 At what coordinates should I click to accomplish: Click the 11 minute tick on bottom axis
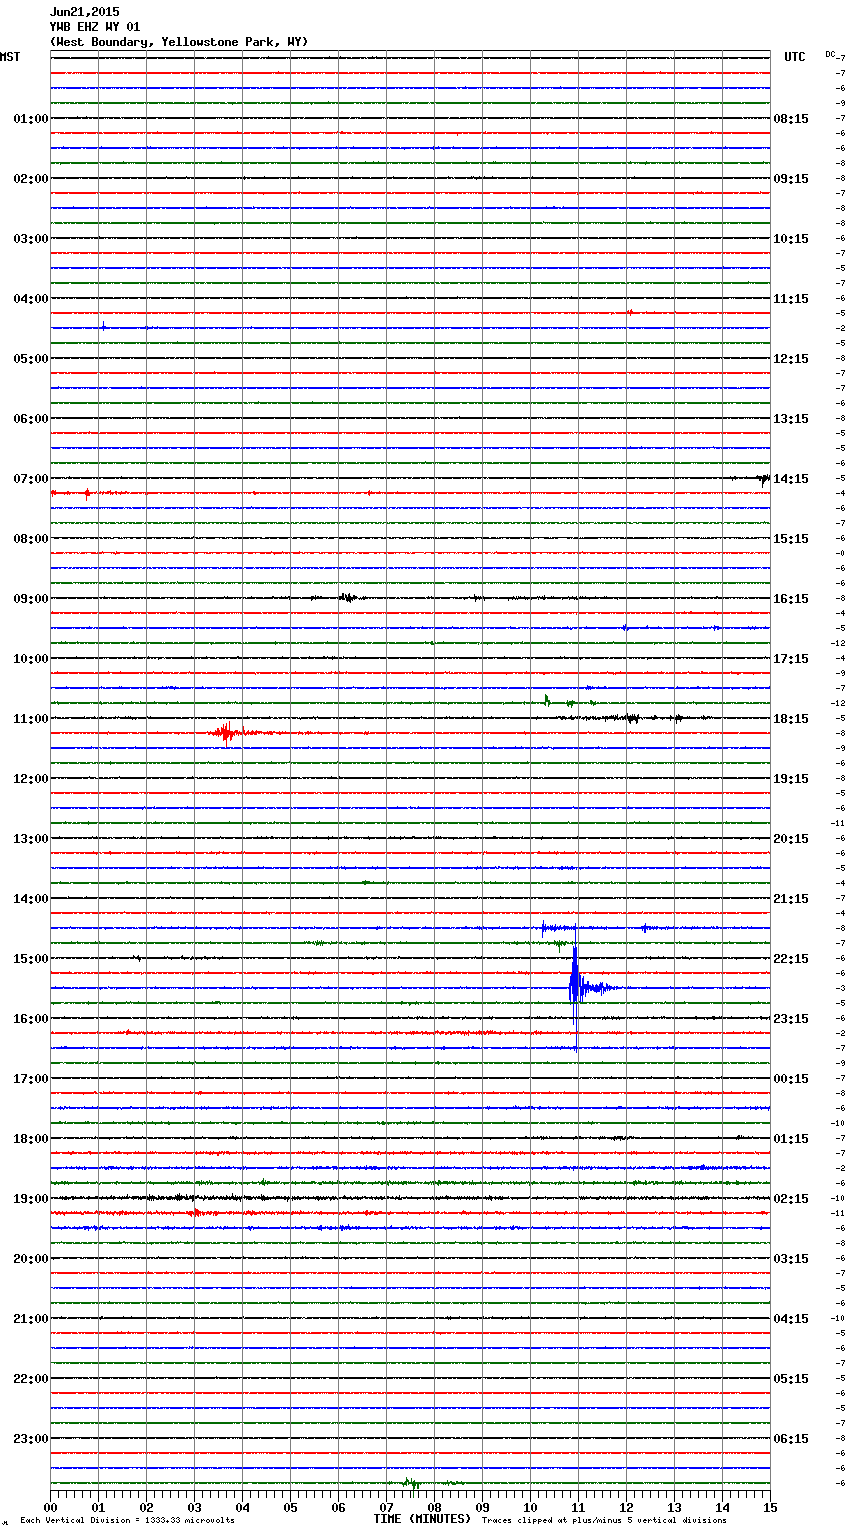(578, 1507)
